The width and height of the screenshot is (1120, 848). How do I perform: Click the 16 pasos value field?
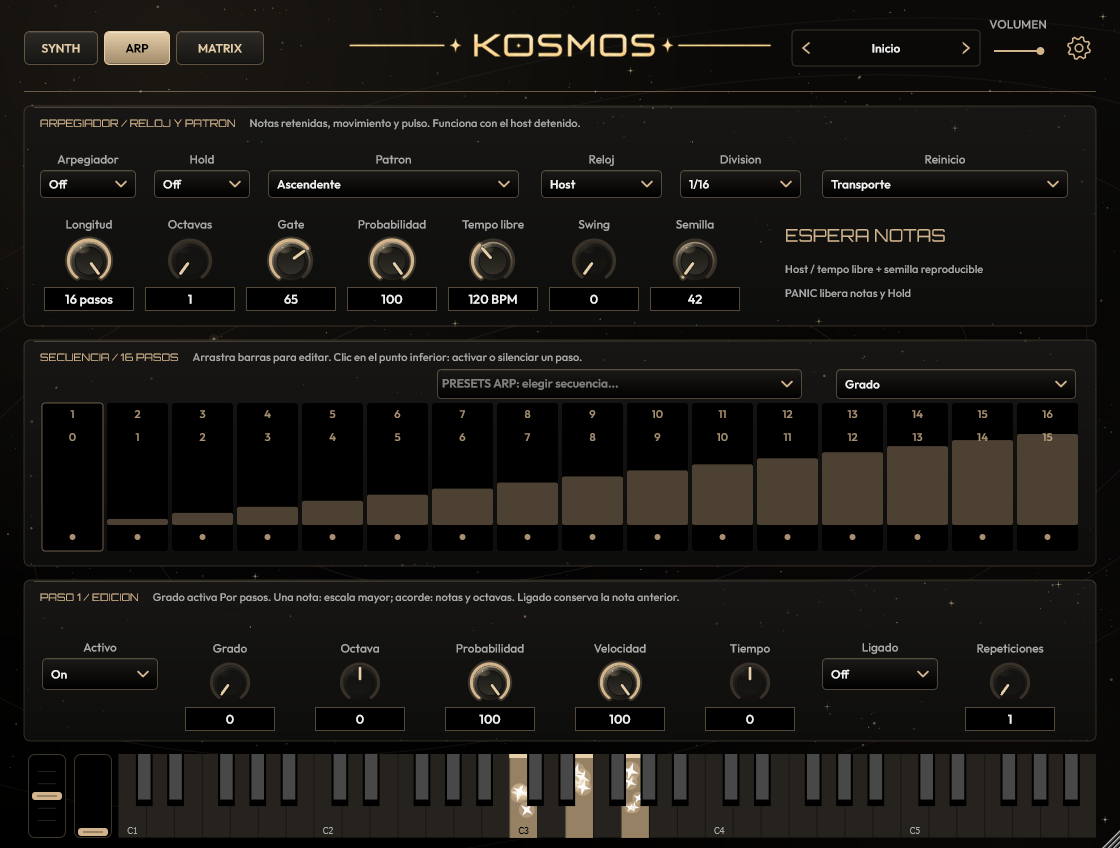89,299
